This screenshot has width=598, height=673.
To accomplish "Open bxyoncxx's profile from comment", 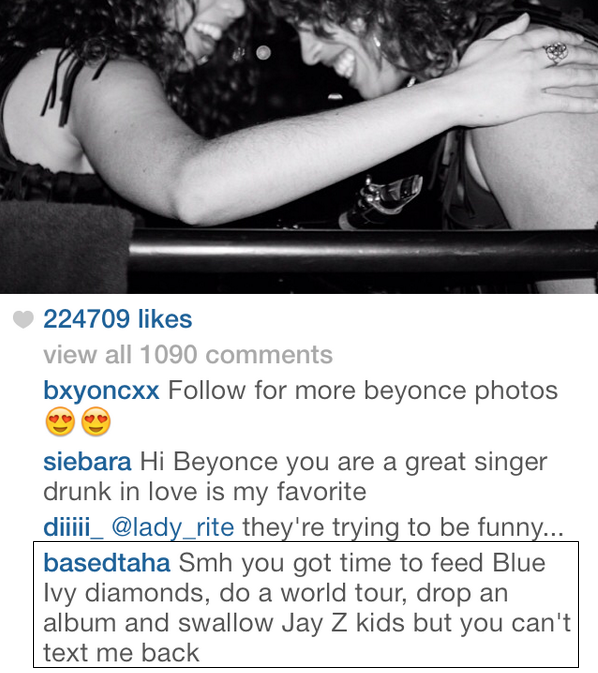I will (101, 391).
